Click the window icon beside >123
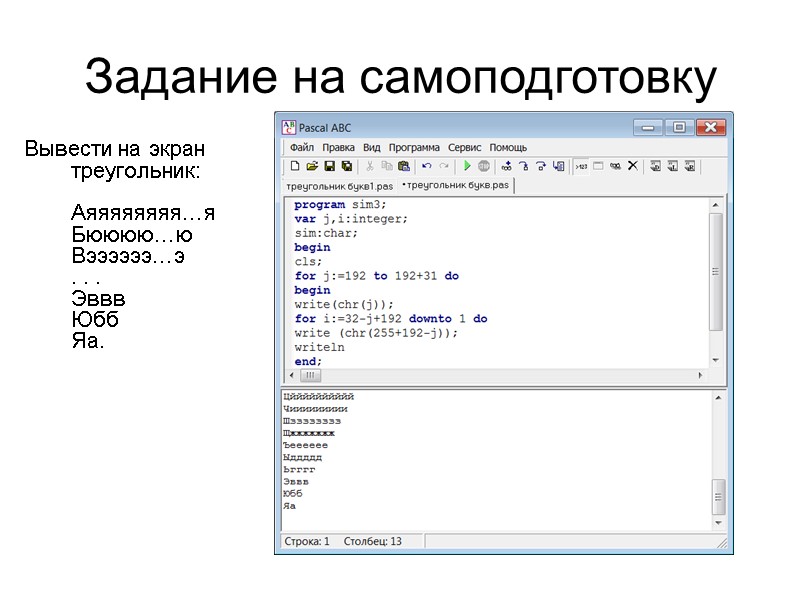This screenshot has width=800, height=600. pos(598,166)
